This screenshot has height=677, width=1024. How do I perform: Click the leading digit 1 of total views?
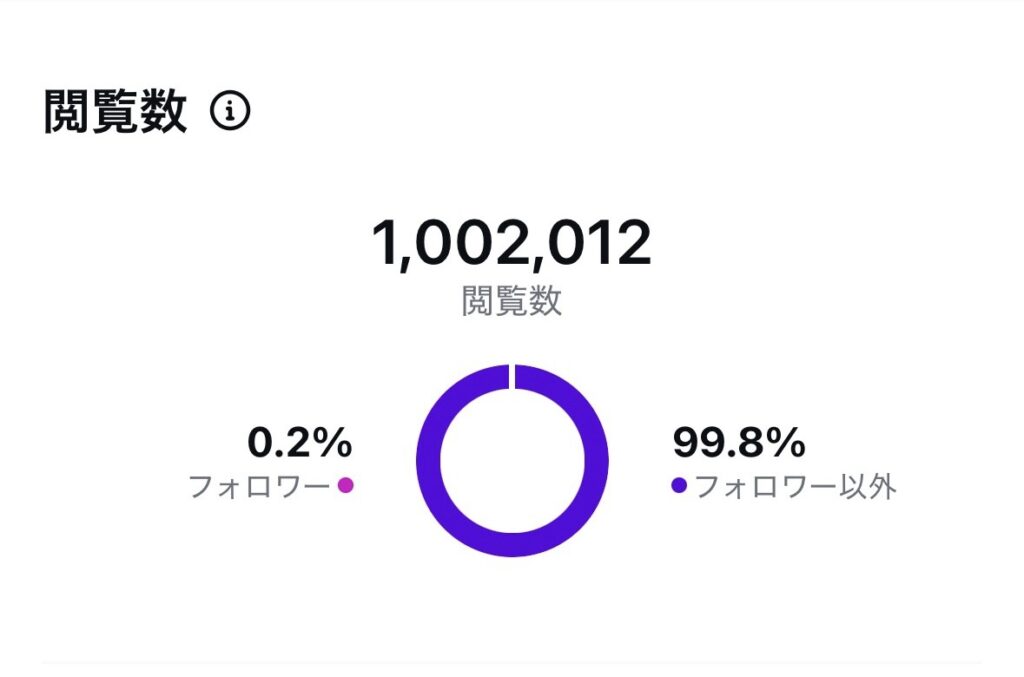point(384,242)
